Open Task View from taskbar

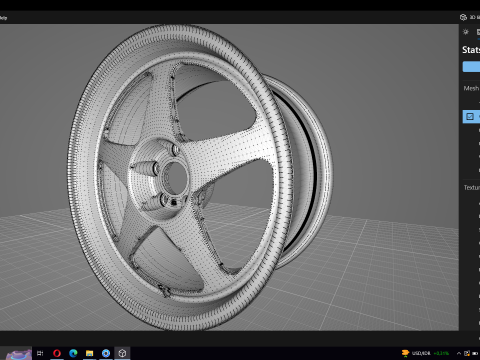(40, 353)
